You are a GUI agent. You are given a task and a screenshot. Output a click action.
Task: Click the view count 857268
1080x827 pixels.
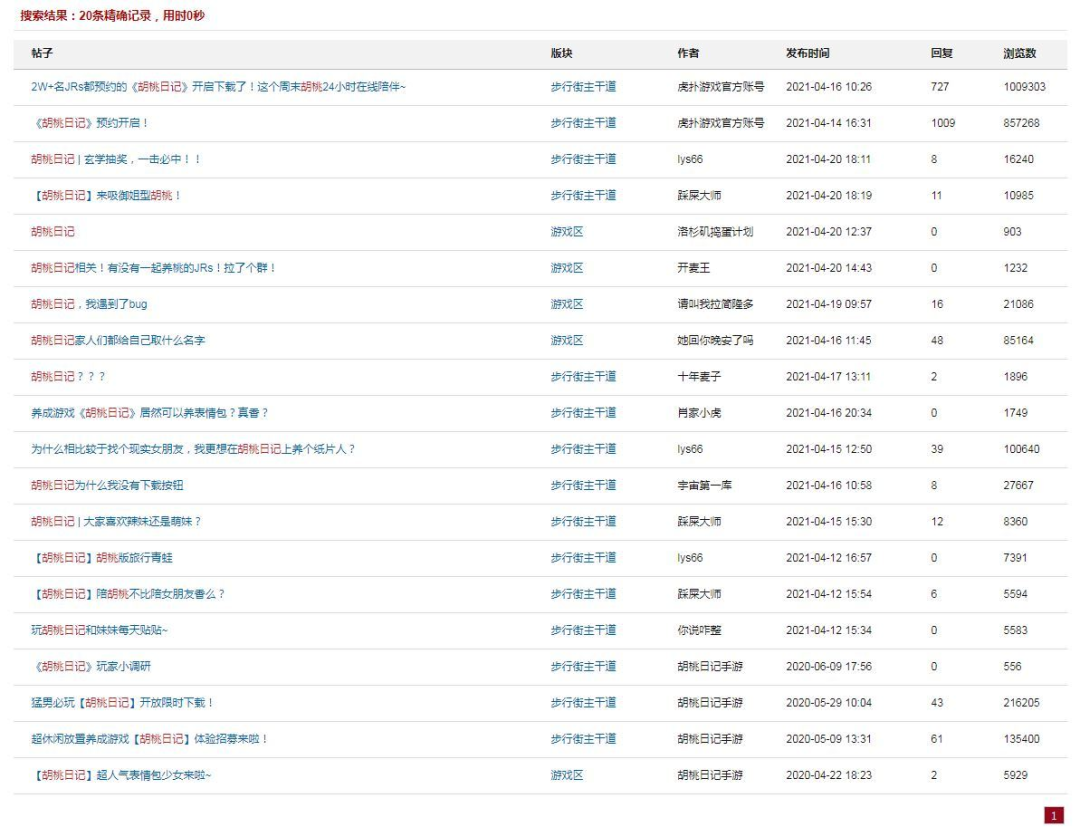point(1021,123)
